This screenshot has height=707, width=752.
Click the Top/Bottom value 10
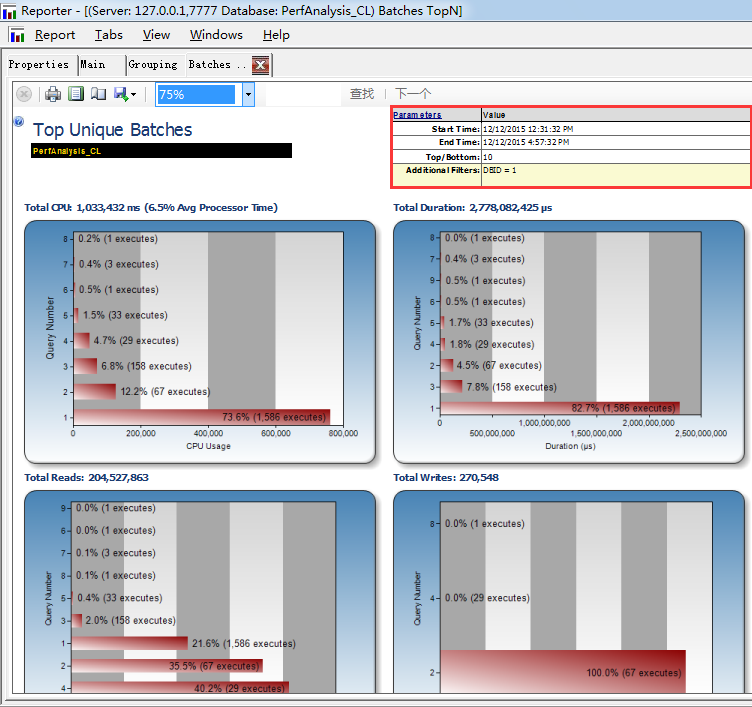[488, 157]
